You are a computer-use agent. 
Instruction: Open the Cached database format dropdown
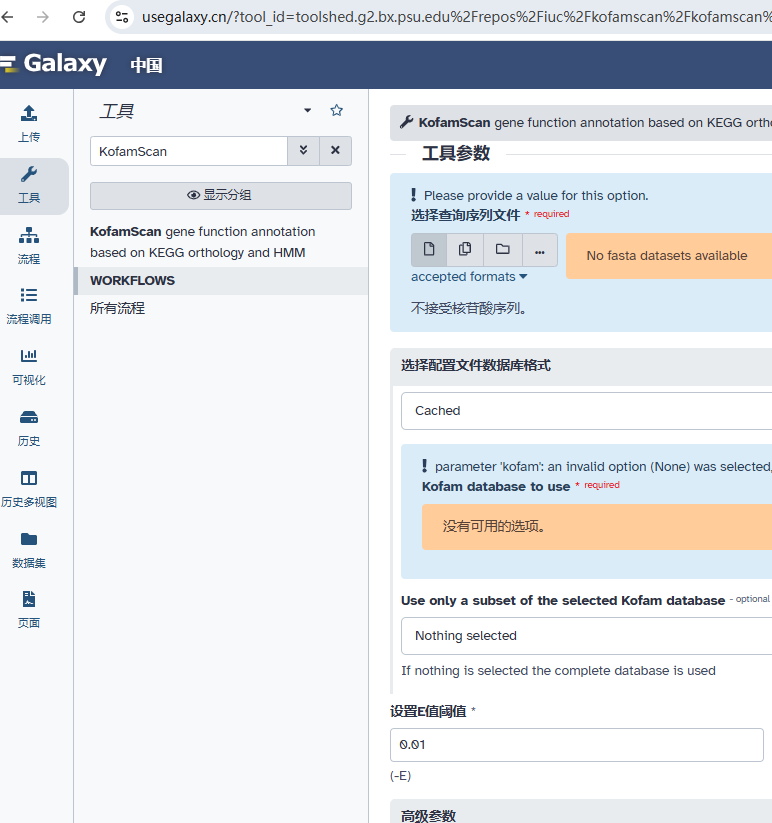click(x=586, y=410)
